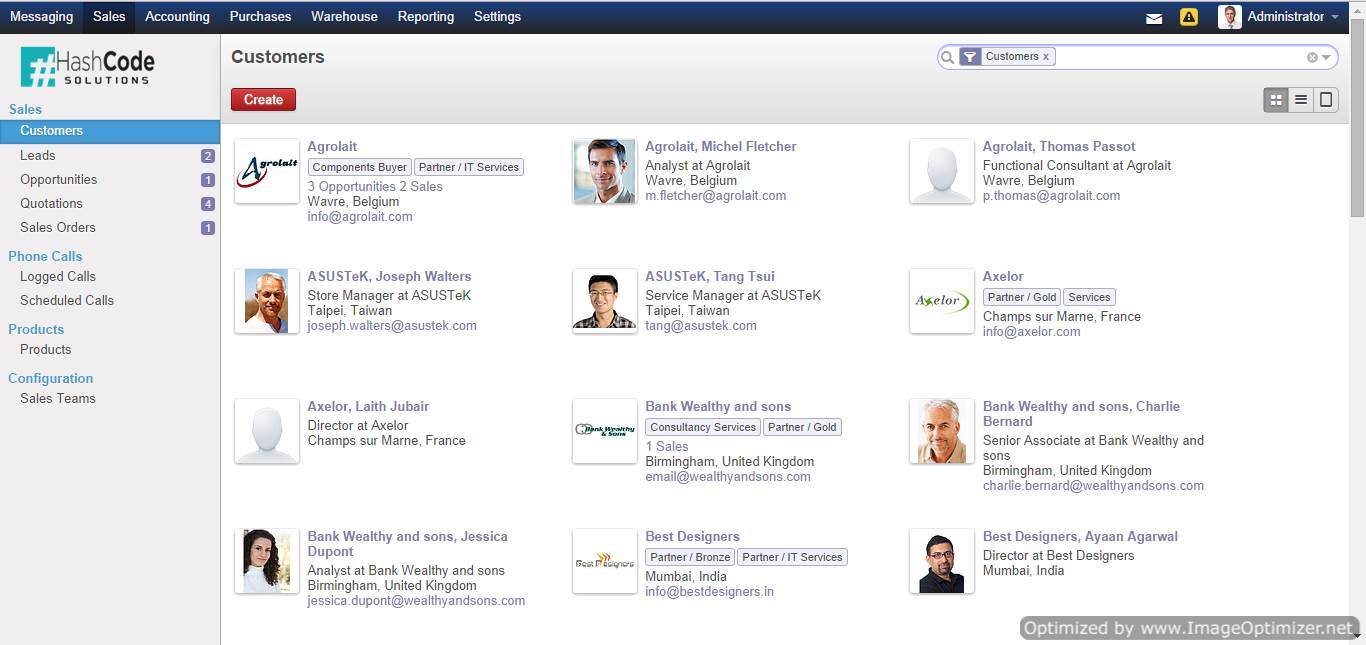Open Laith Jubair's placeholder avatar
1366x645 pixels.
coord(267,431)
